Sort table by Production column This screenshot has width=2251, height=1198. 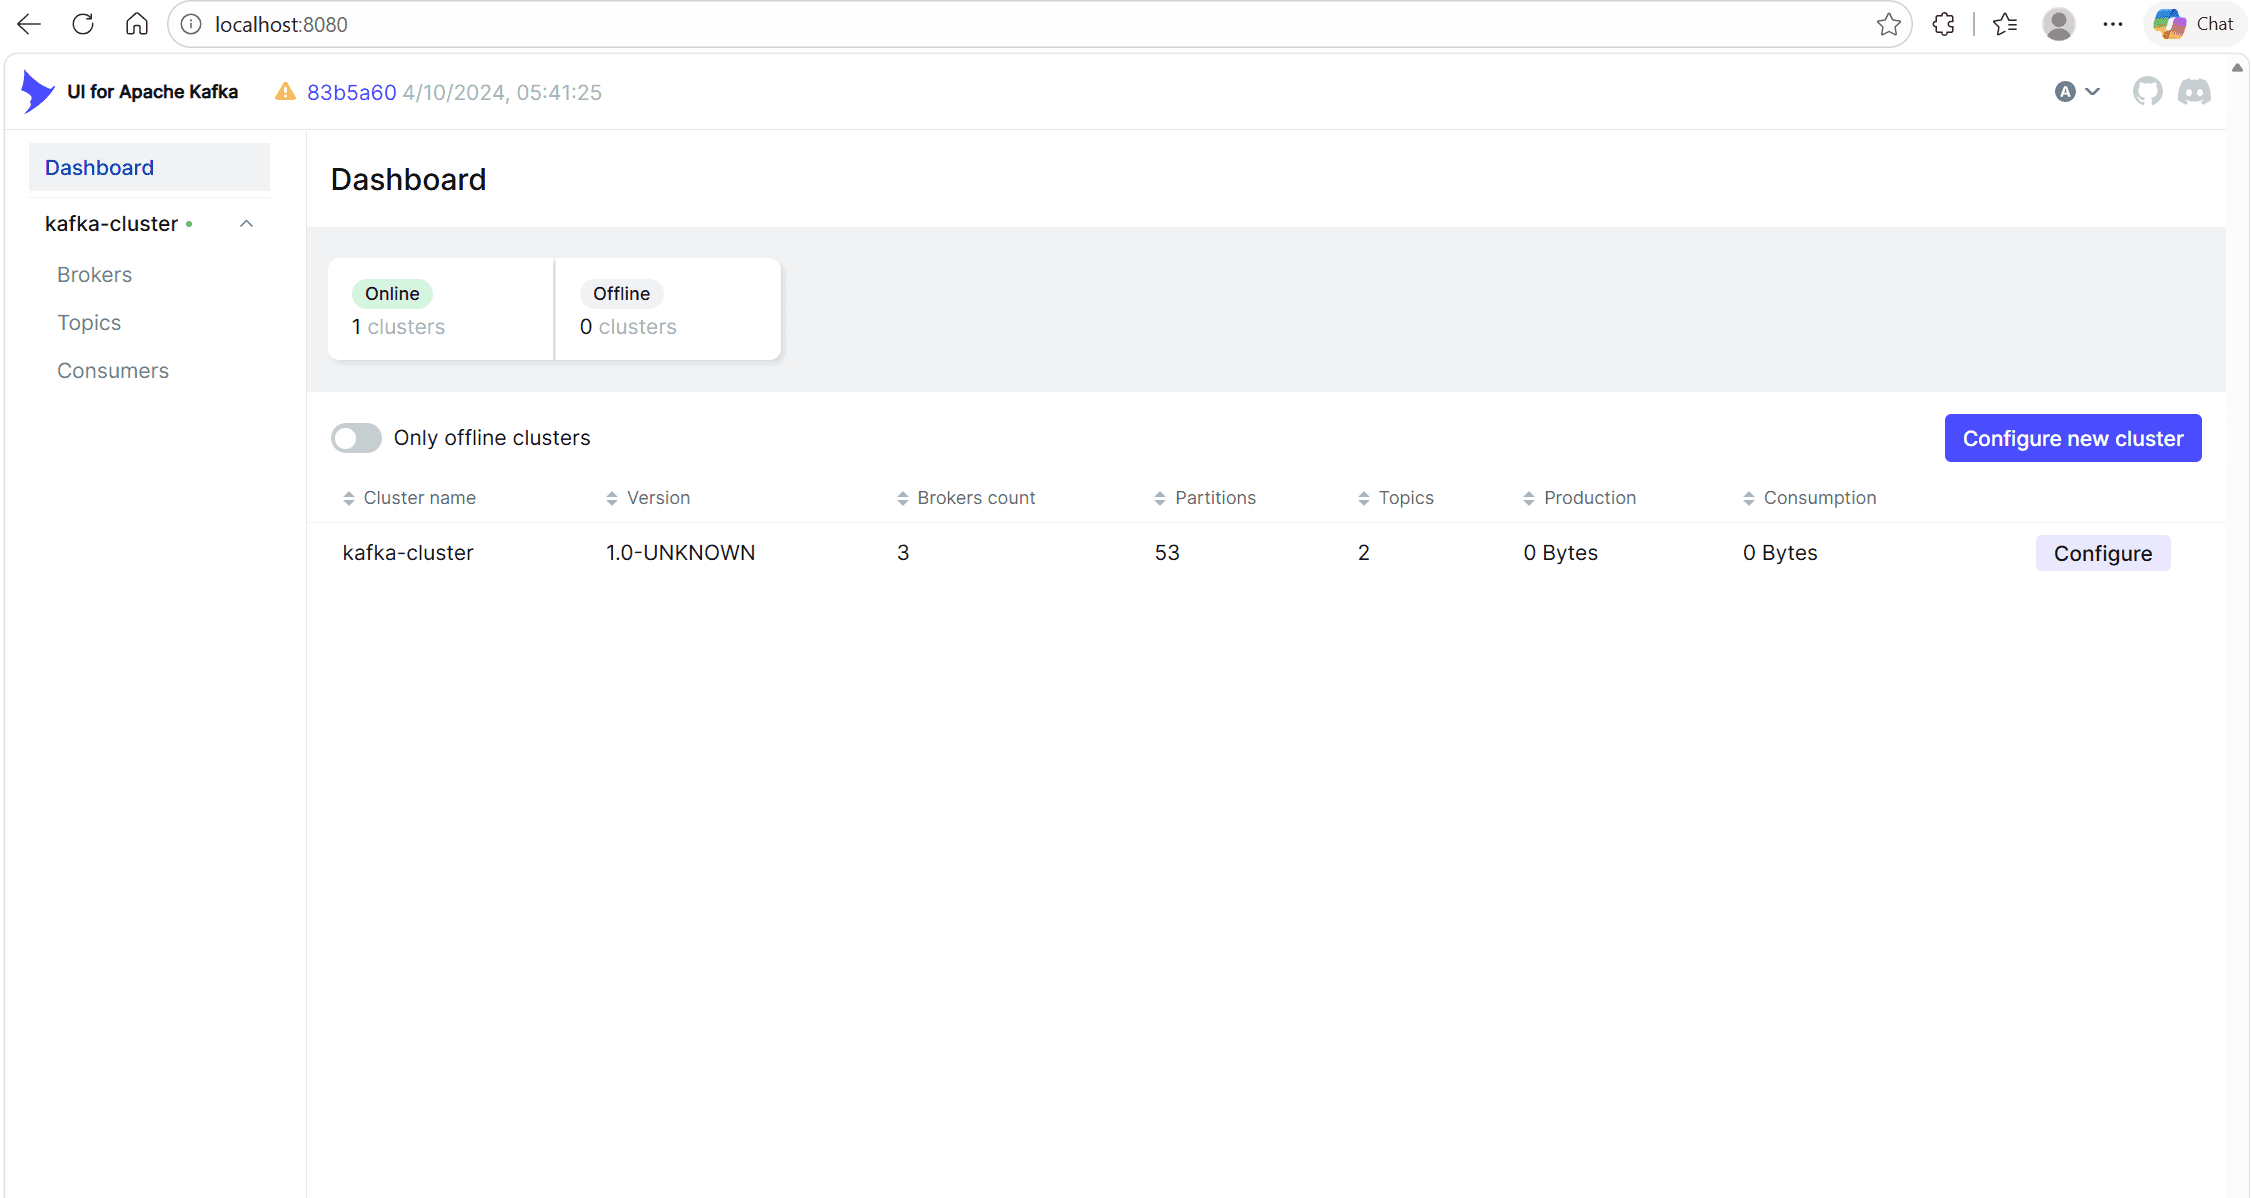[x=1580, y=498]
